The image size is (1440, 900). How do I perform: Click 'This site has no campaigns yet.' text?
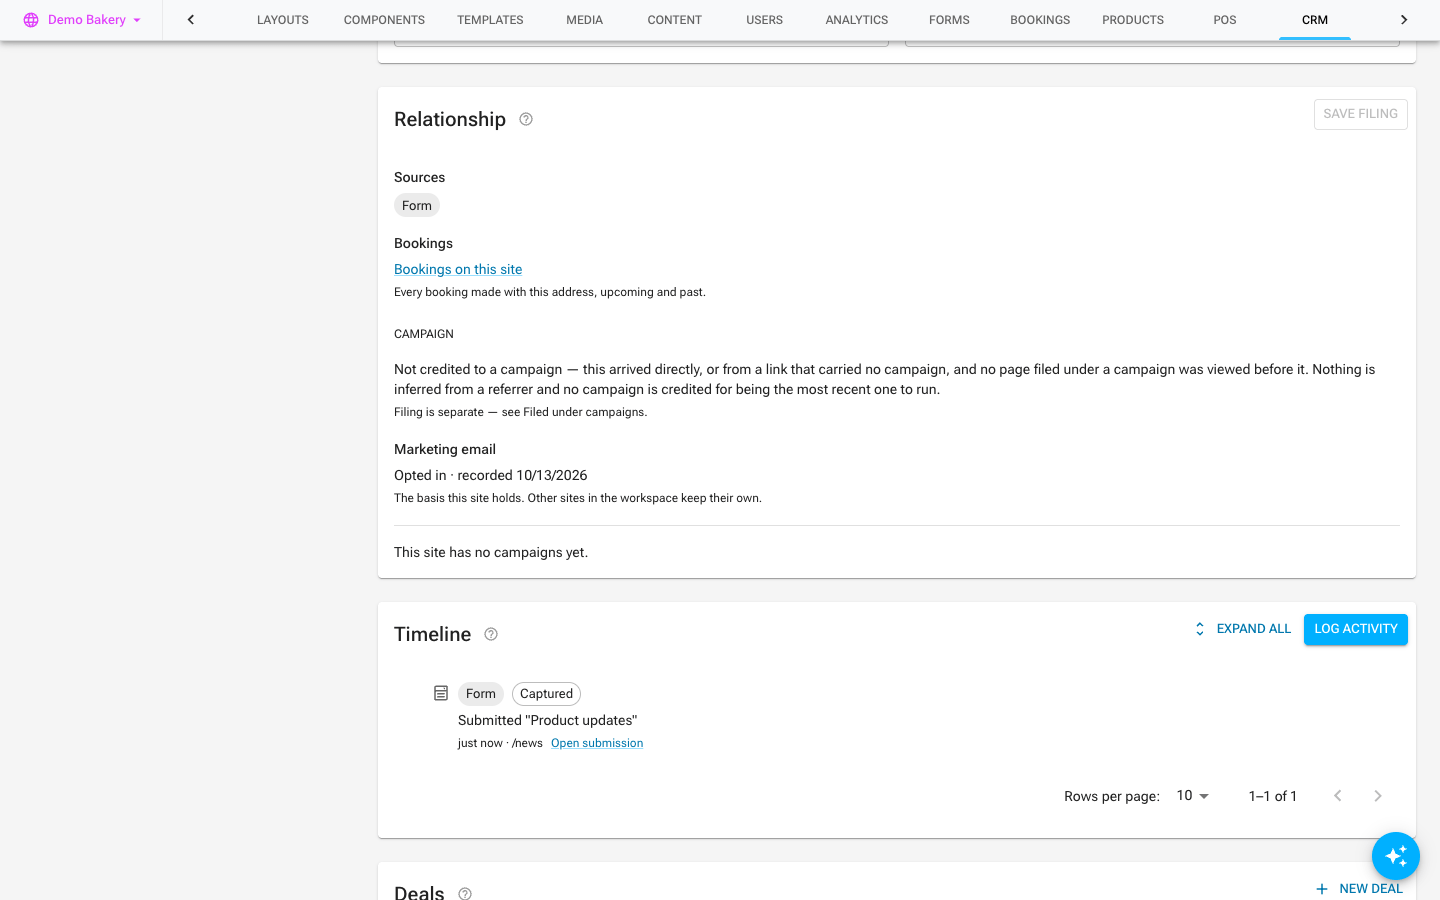click(x=491, y=552)
